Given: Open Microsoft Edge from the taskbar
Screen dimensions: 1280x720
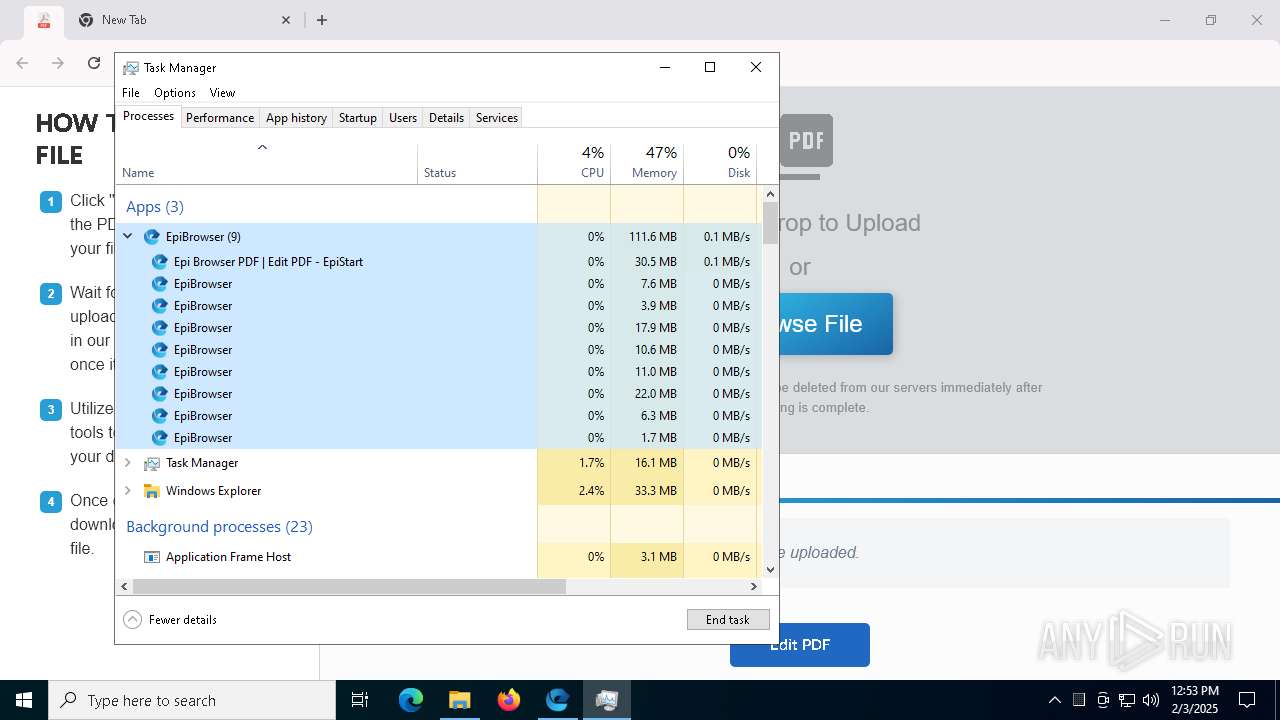Looking at the screenshot, I should 411,700.
